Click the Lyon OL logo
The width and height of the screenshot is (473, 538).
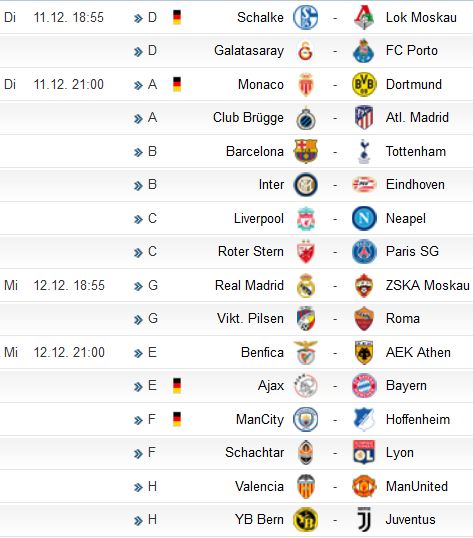click(x=364, y=453)
